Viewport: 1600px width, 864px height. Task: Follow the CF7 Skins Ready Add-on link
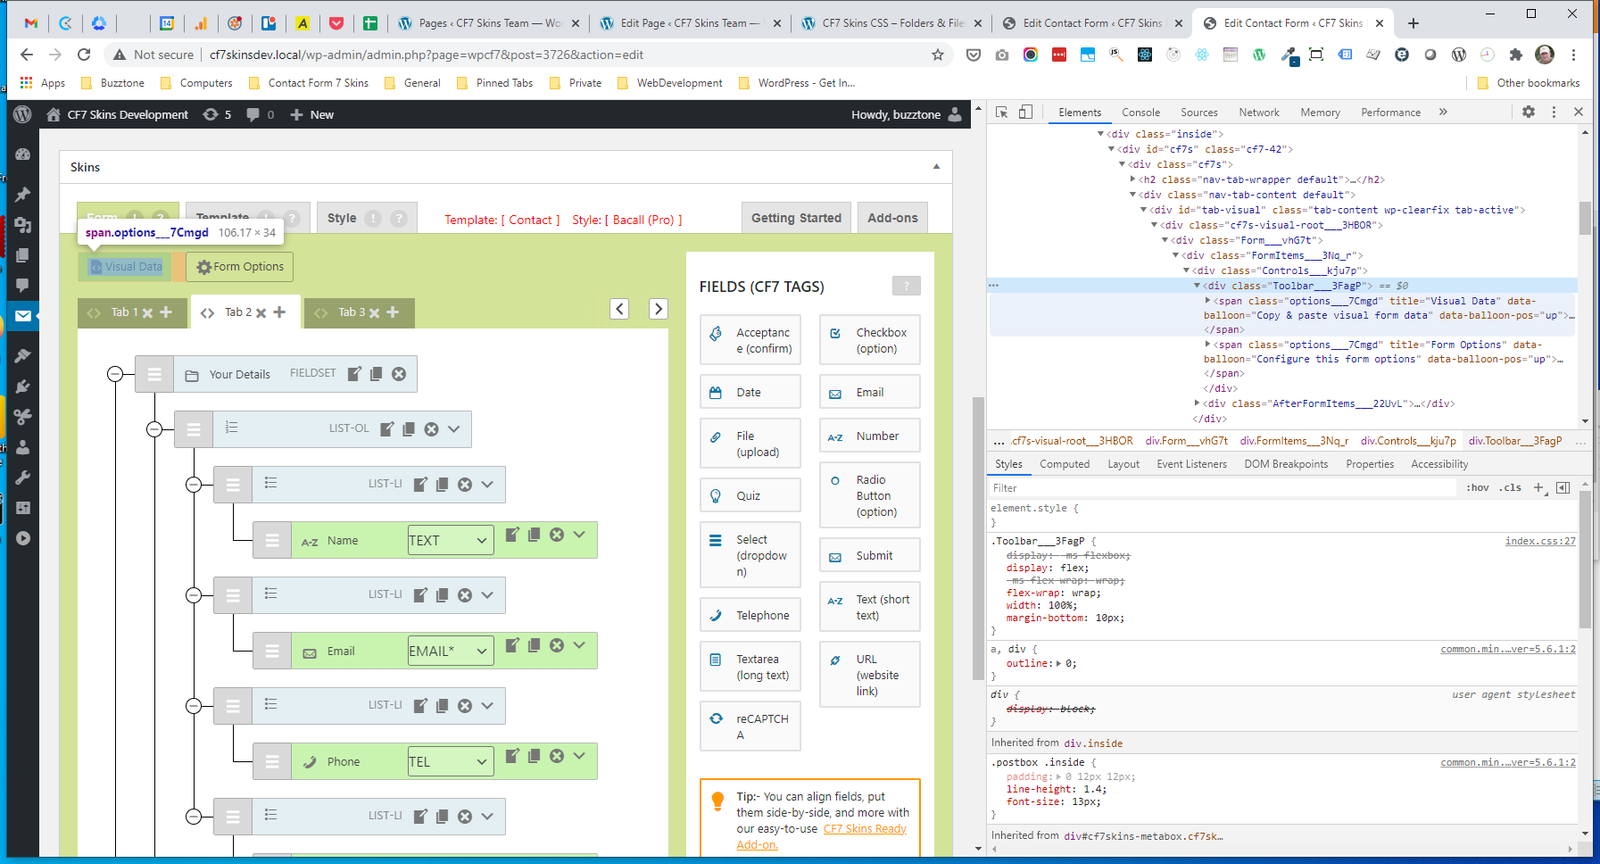coord(864,829)
